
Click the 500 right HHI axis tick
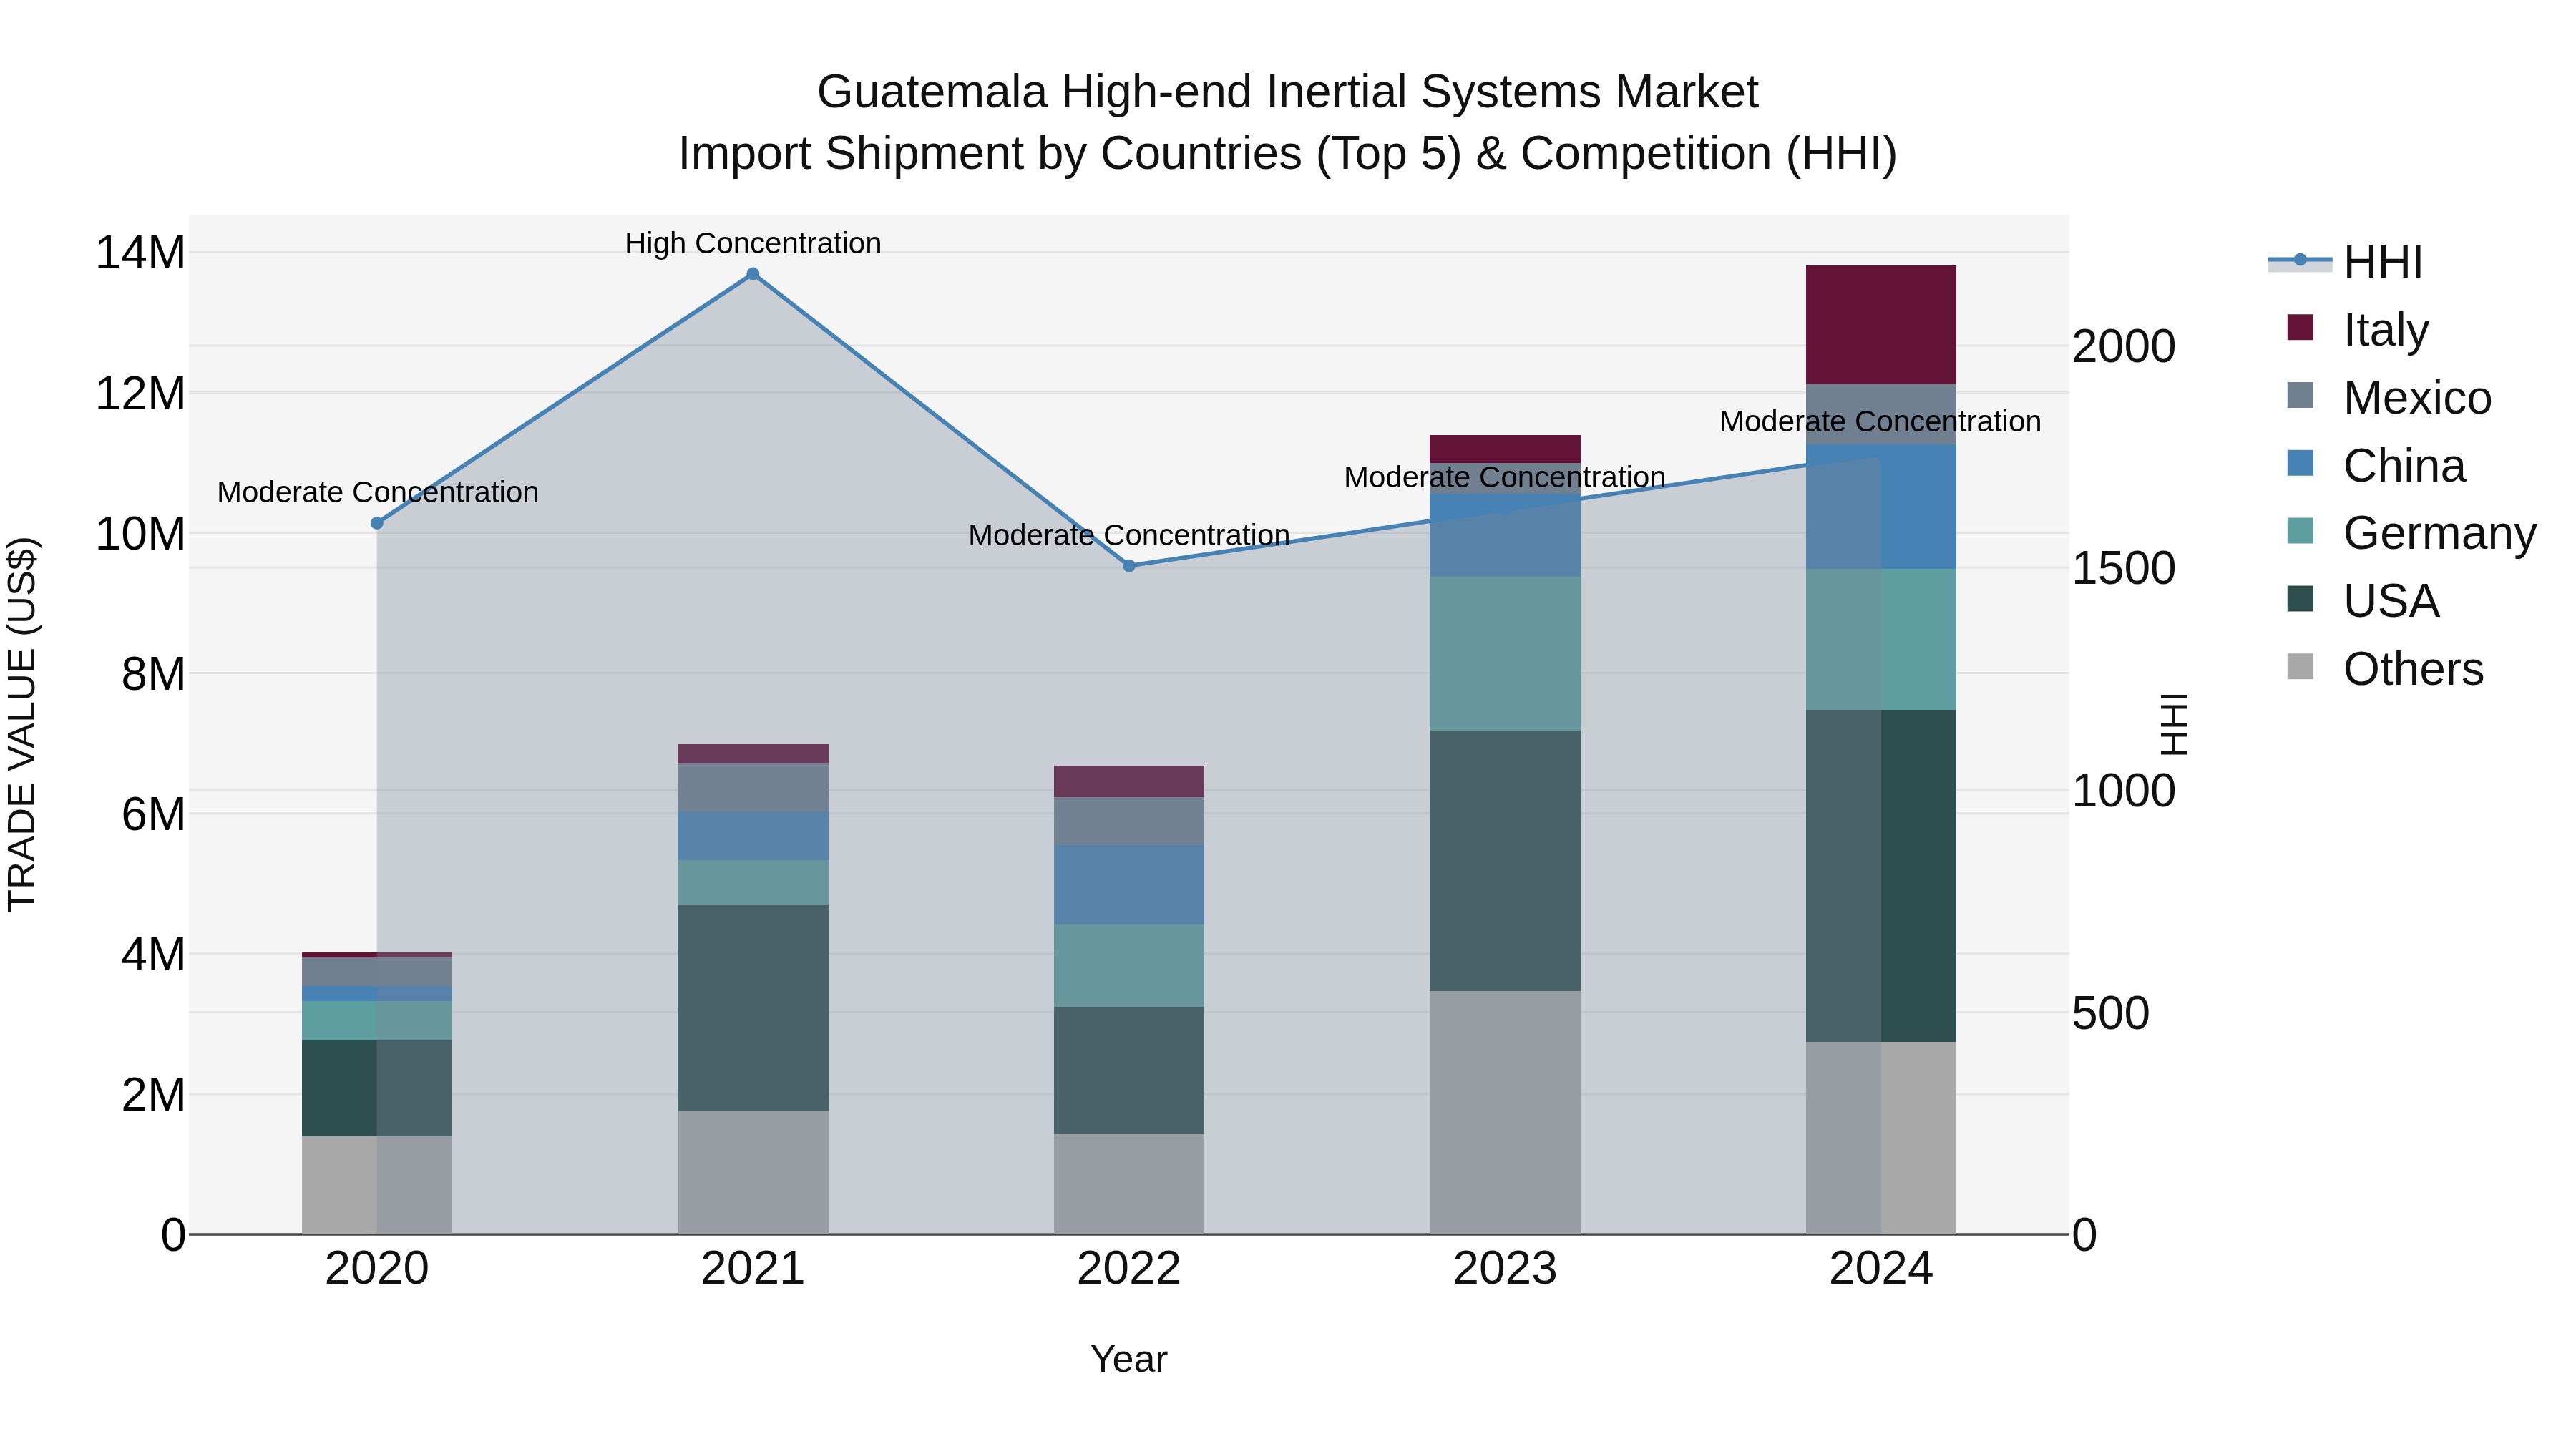(2110, 1013)
